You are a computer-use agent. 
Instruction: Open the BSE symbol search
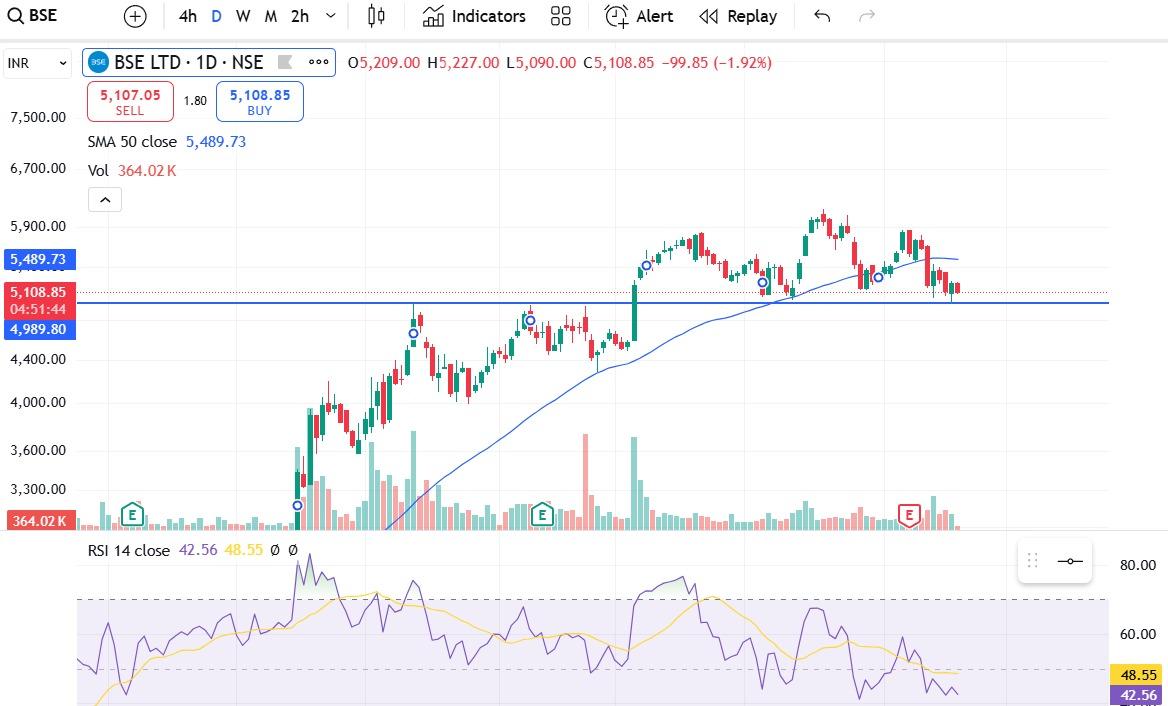coord(32,16)
